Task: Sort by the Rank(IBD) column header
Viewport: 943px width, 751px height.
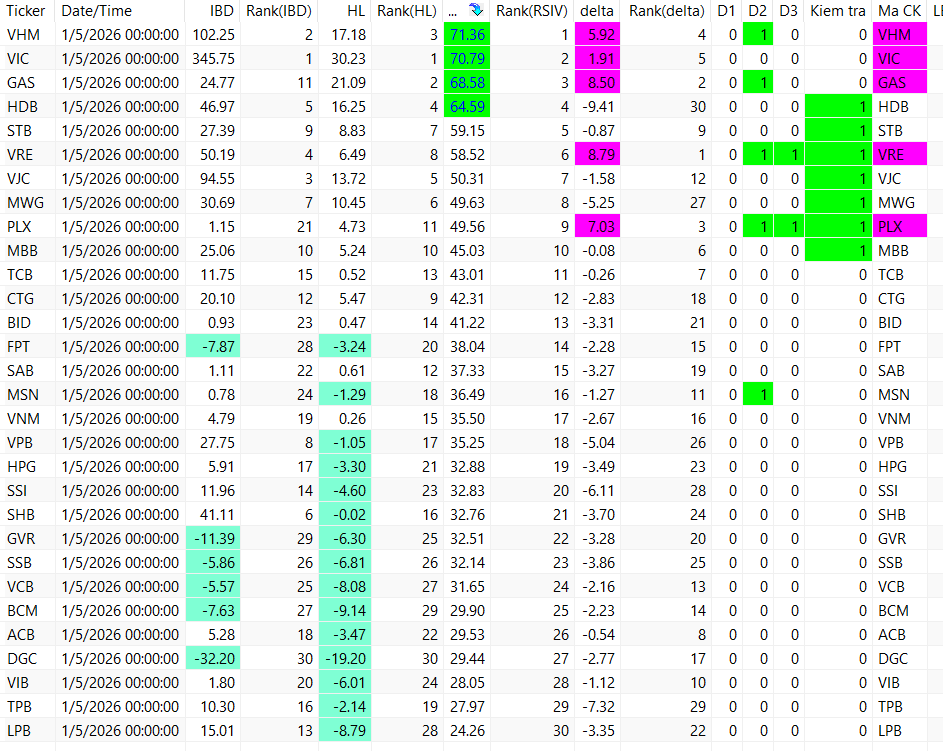Action: click(279, 10)
